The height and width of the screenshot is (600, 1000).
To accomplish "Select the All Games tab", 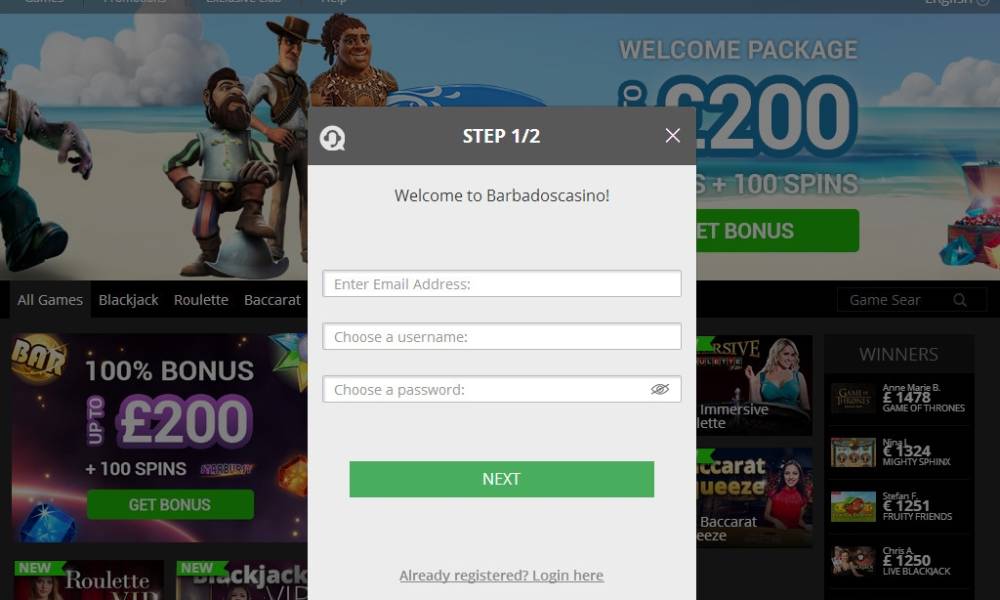I will click(x=50, y=300).
